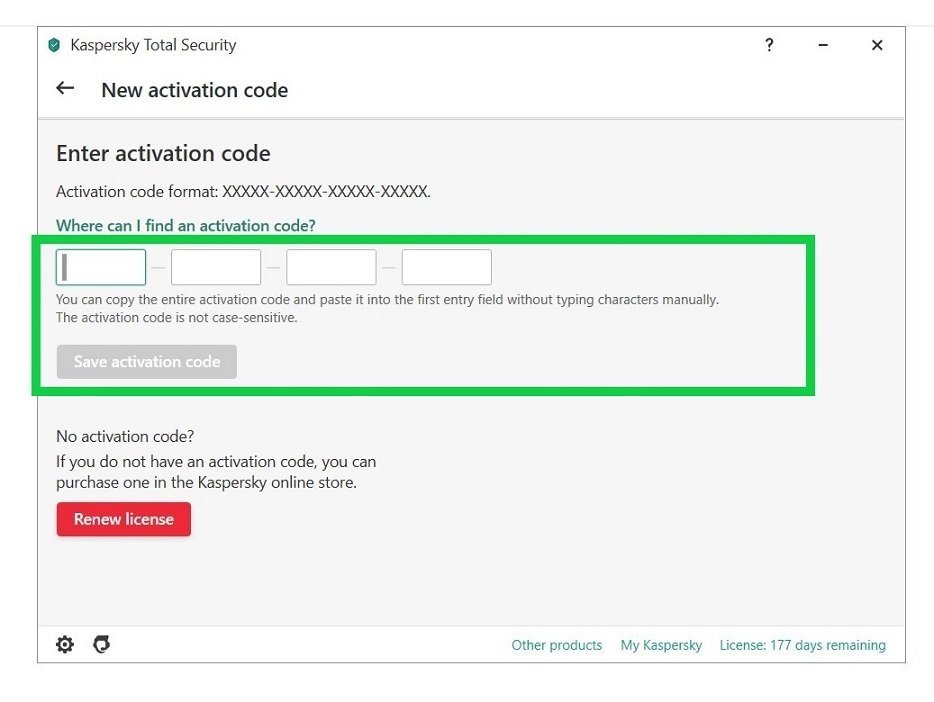The width and height of the screenshot is (934, 702).
Task: Click the red Renew license button
Action: pos(123,520)
